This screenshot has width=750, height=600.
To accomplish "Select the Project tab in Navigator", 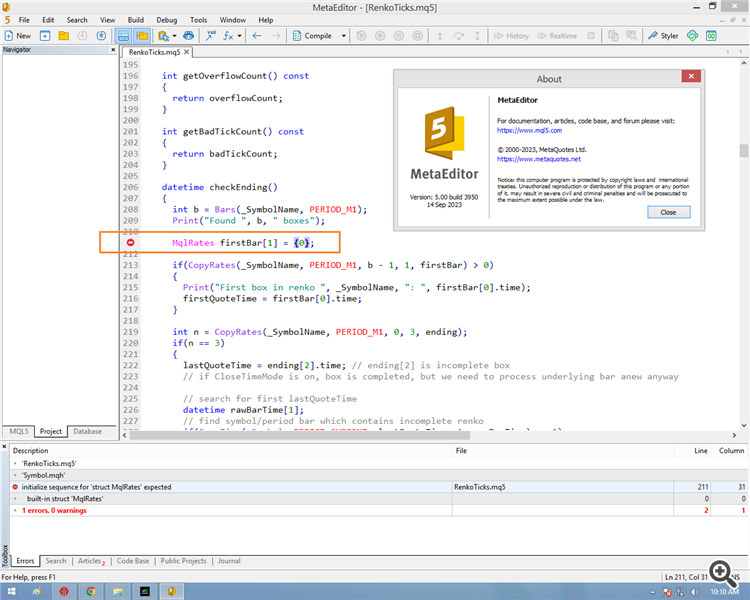I will [x=51, y=431].
